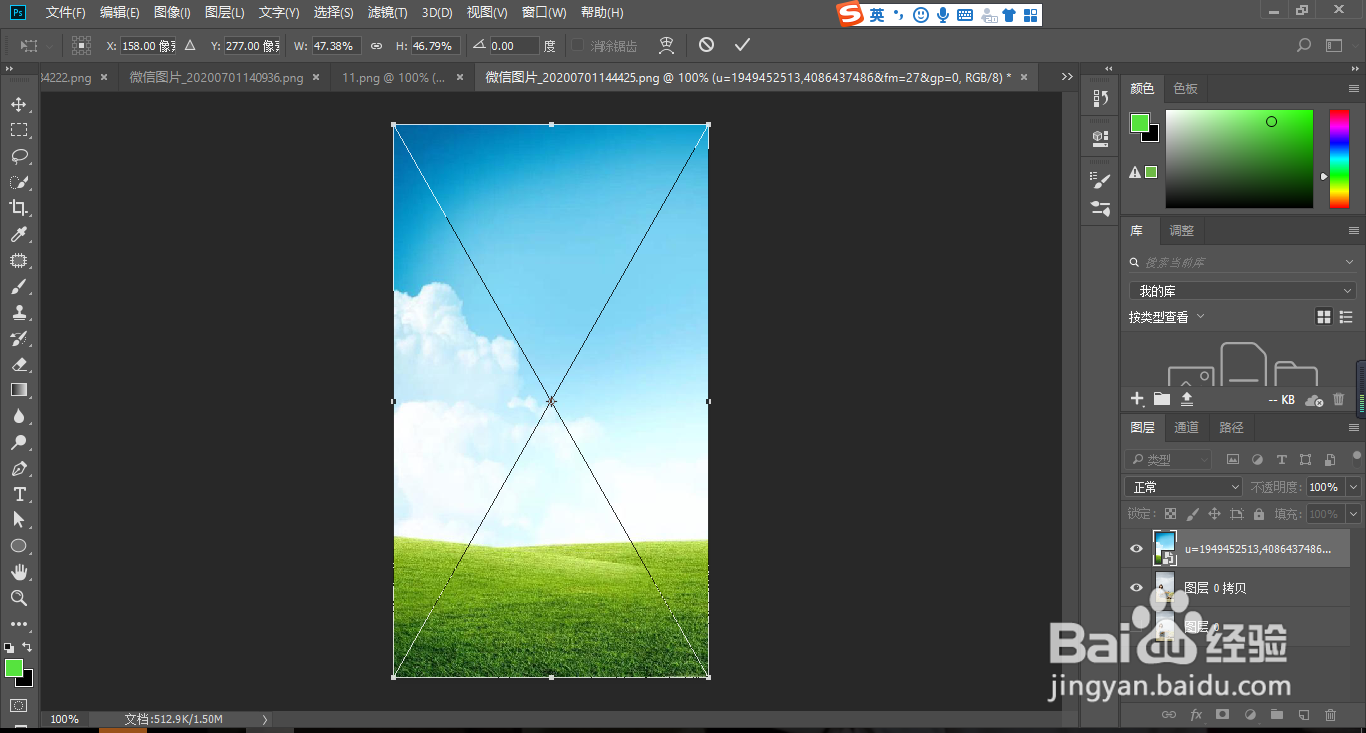Screen dimensions: 1366x733
Task: Delete layer with trash icon
Action: [1330, 715]
